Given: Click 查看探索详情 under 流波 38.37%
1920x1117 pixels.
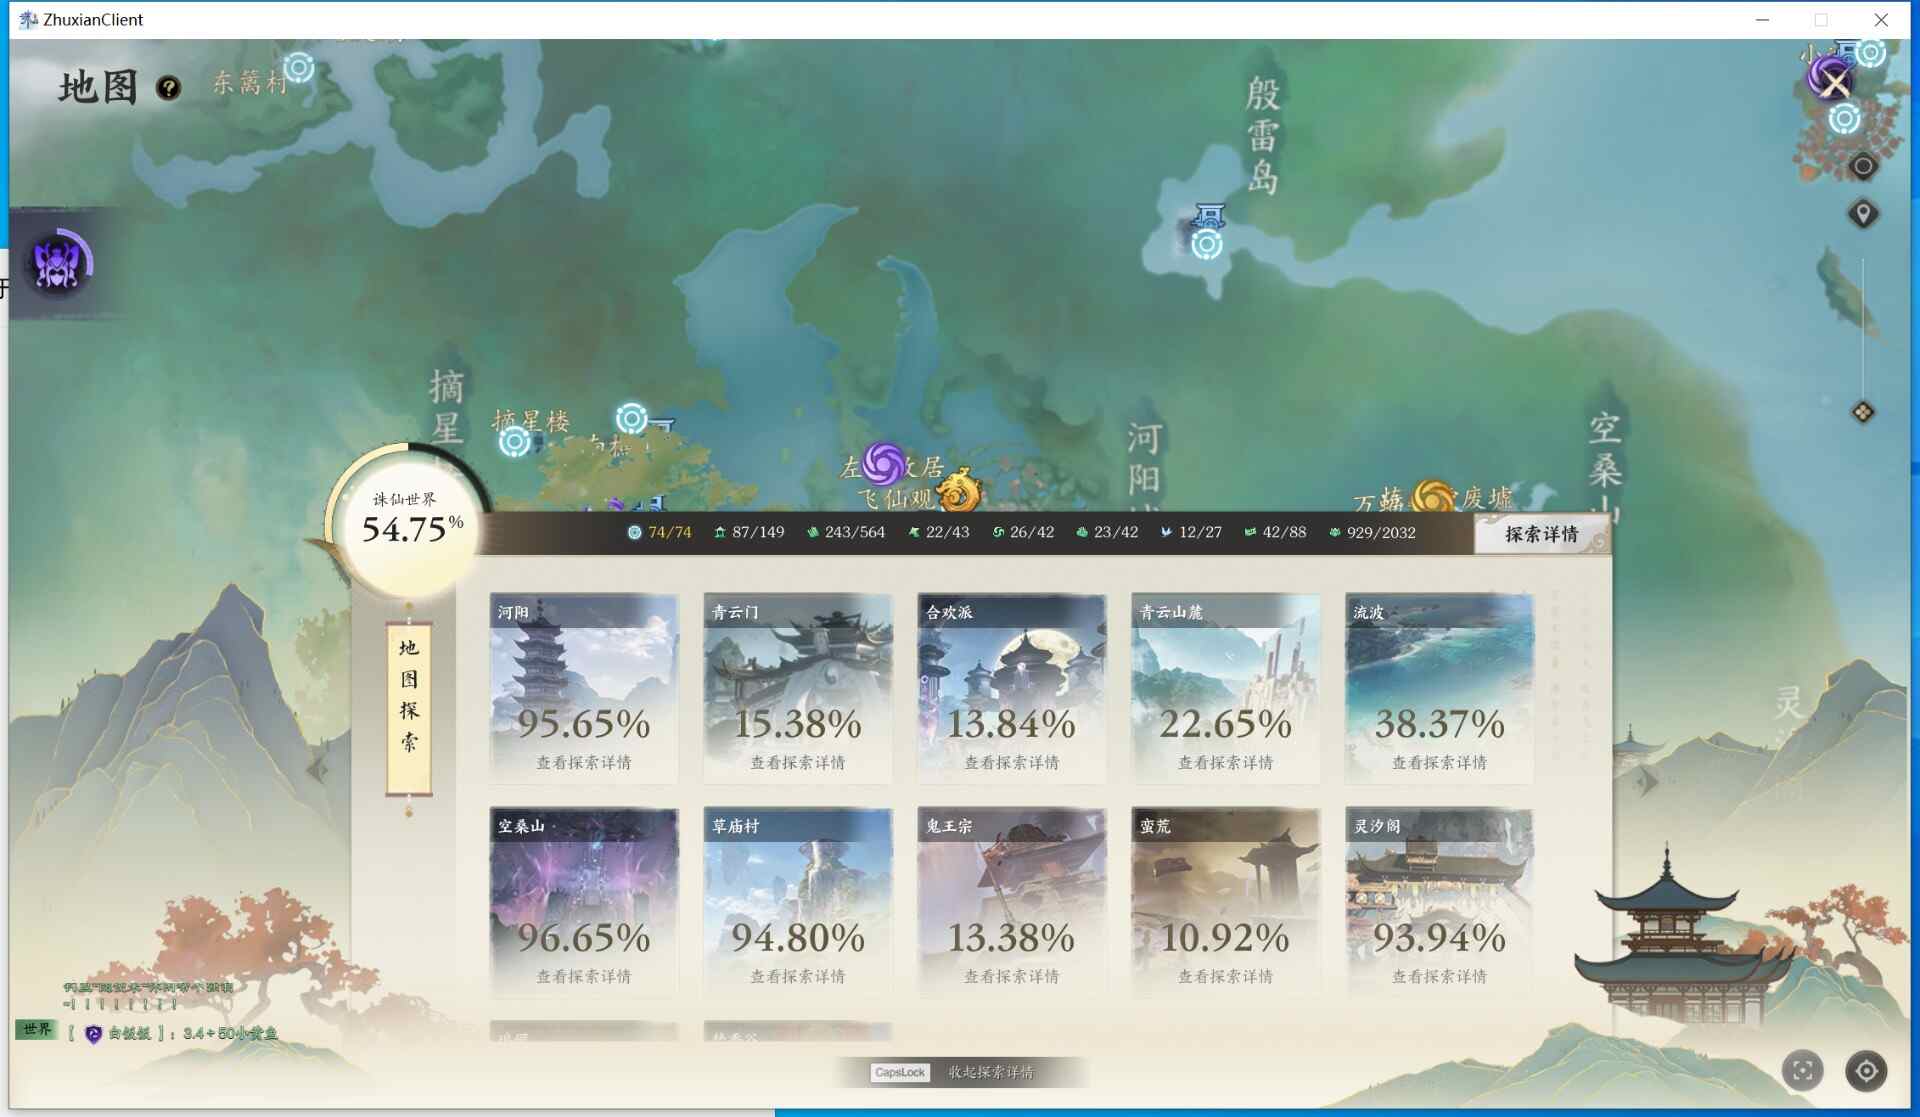Looking at the screenshot, I should click(x=1440, y=763).
